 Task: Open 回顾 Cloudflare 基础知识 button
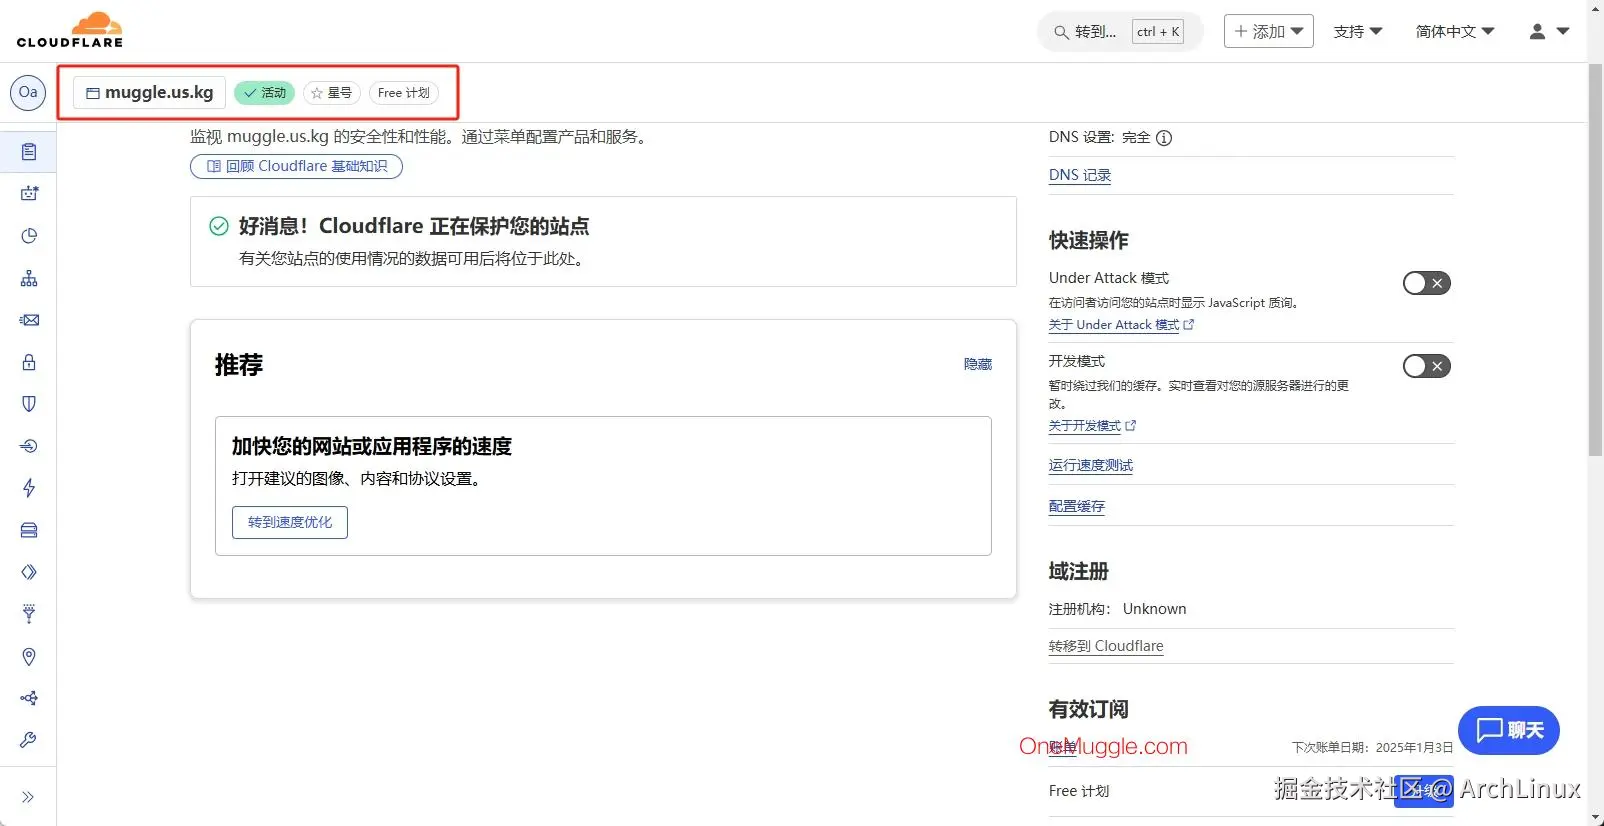296,166
